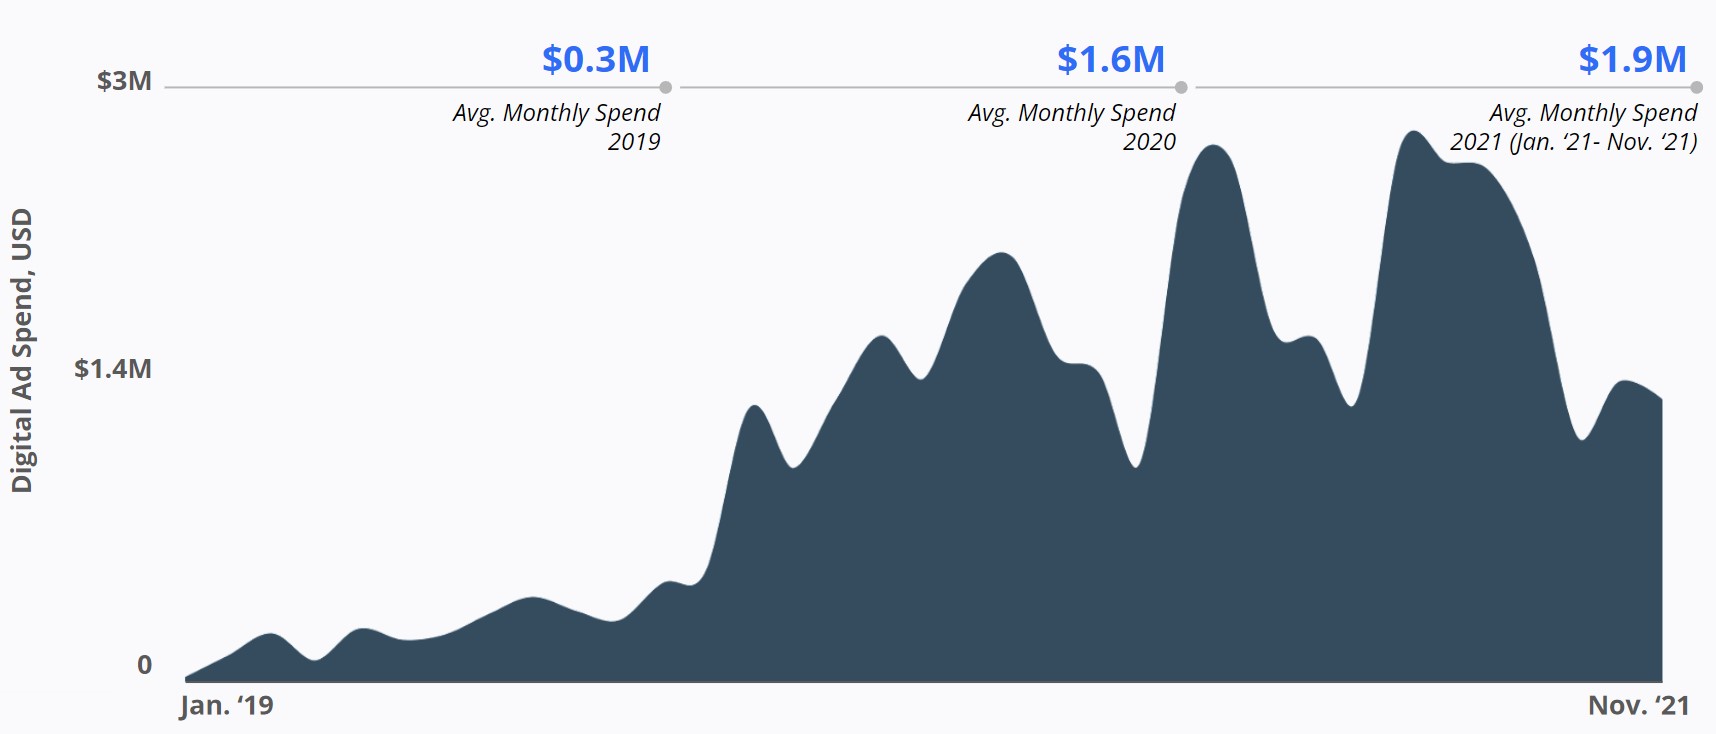The width and height of the screenshot is (1716, 734).
Task: Click the right edge of the area chart above Nov. '21
Action: pyautogui.click(x=1660, y=402)
